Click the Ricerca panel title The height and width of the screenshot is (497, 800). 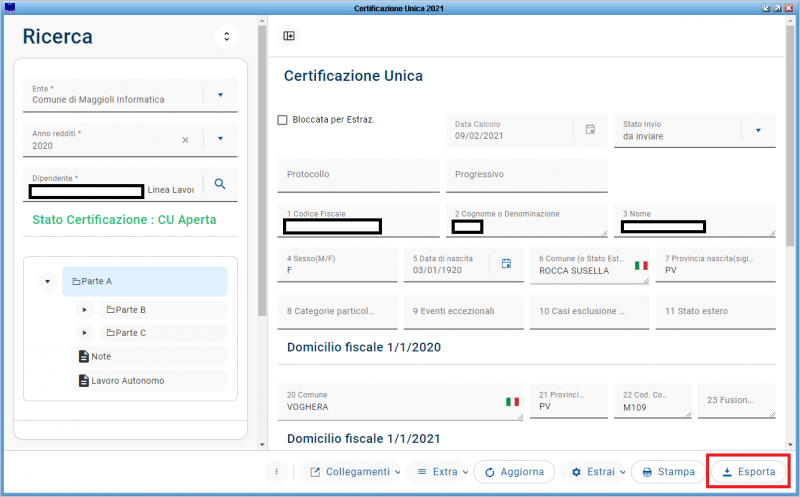pyautogui.click(x=58, y=37)
